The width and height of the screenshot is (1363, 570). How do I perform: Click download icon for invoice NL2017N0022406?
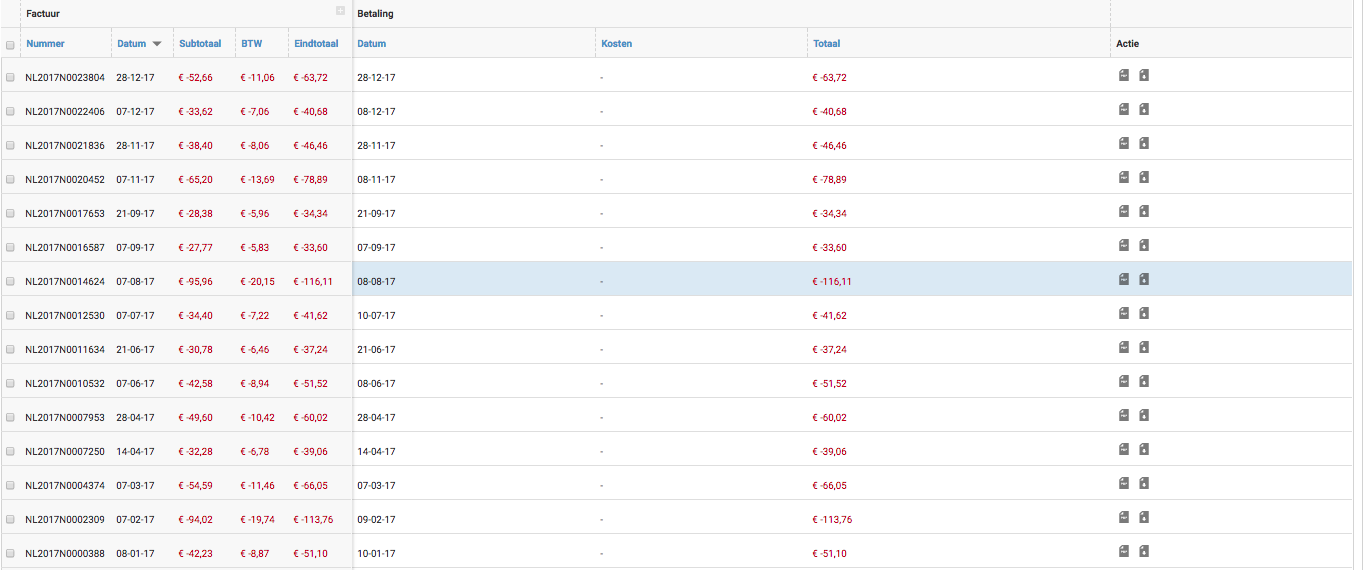pyautogui.click(x=1144, y=109)
